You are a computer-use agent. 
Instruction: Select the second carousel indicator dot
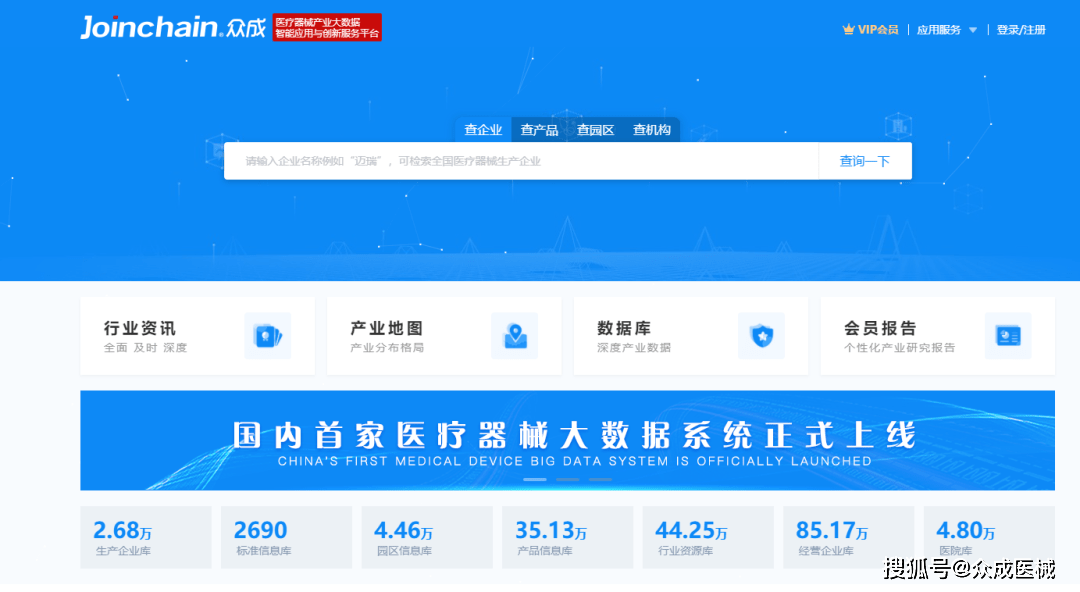pyautogui.click(x=566, y=479)
